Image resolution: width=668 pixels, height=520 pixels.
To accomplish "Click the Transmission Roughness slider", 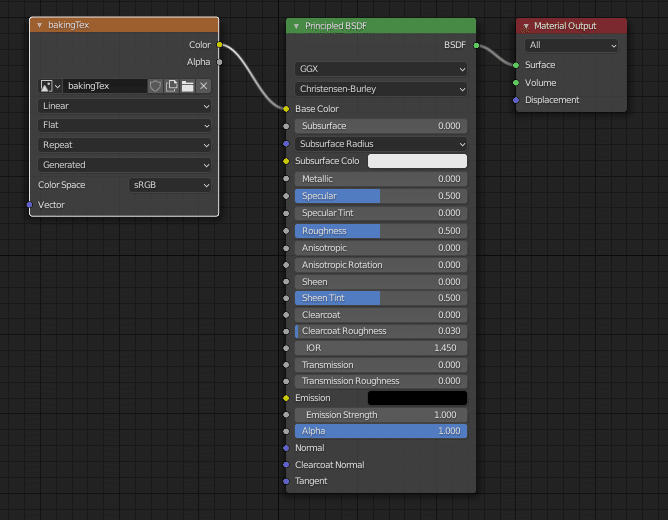I will point(381,381).
